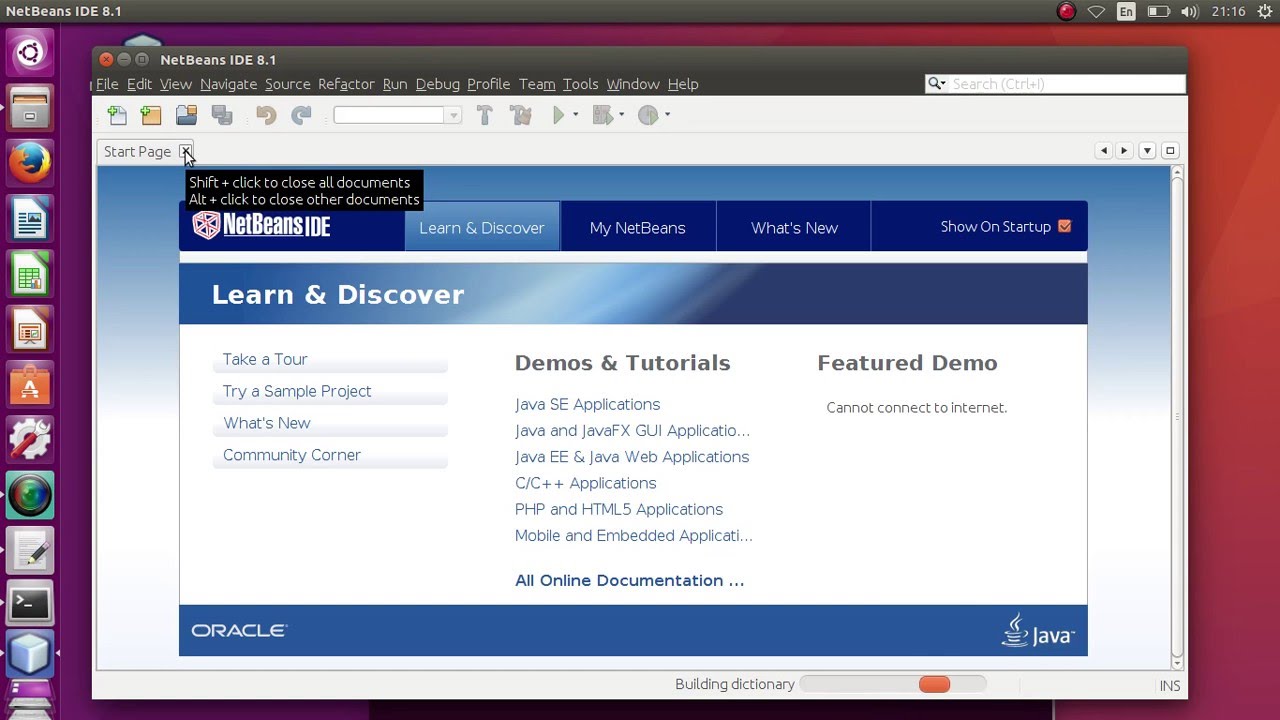The image size is (1280, 720).
Task: Open System Settings wrench-and-gear icon in the launcher
Action: coord(29,439)
